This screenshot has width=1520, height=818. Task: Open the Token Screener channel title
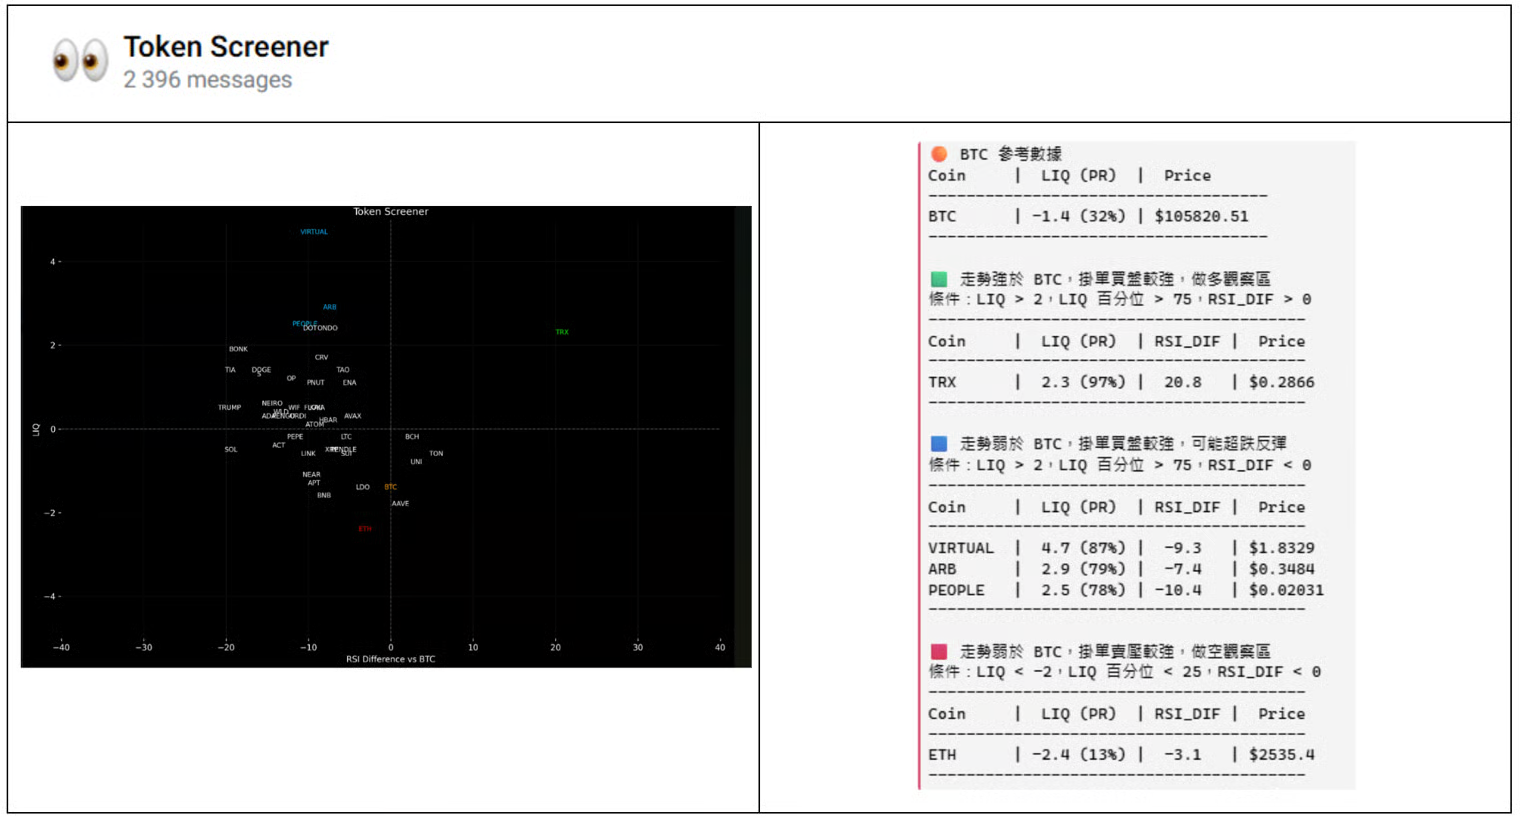(x=226, y=47)
